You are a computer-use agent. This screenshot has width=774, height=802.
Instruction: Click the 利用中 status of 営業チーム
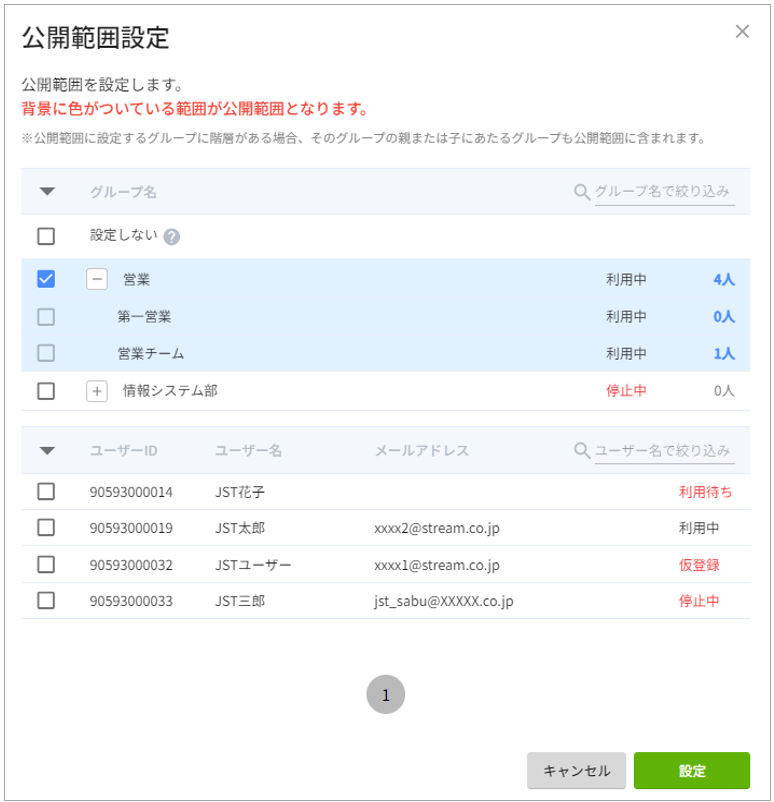626,353
